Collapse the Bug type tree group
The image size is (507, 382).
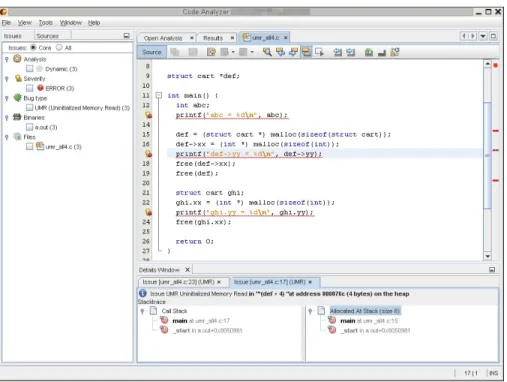(7, 98)
